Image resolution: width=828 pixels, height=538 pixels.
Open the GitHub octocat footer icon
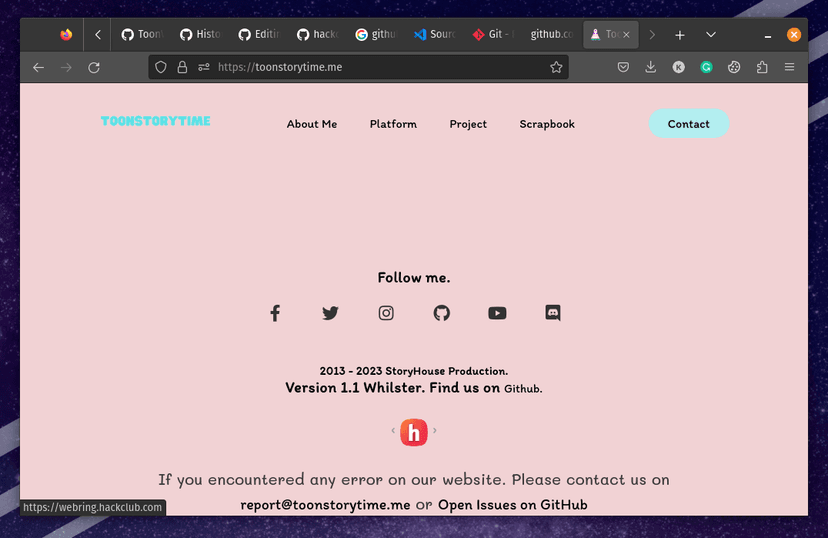click(441, 313)
